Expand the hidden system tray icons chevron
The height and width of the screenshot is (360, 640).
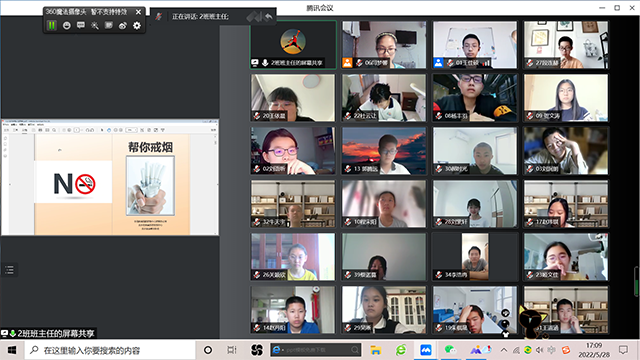click(x=504, y=350)
